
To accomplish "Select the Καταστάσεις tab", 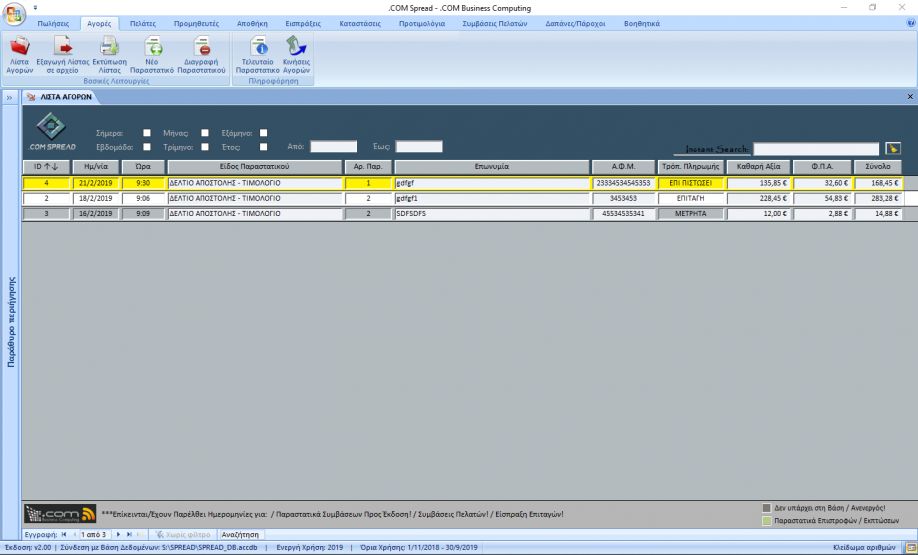I will pyautogui.click(x=360, y=23).
